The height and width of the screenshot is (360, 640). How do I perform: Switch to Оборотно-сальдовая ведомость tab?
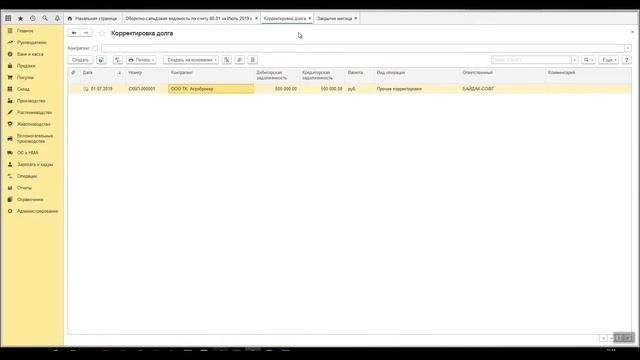188,18
